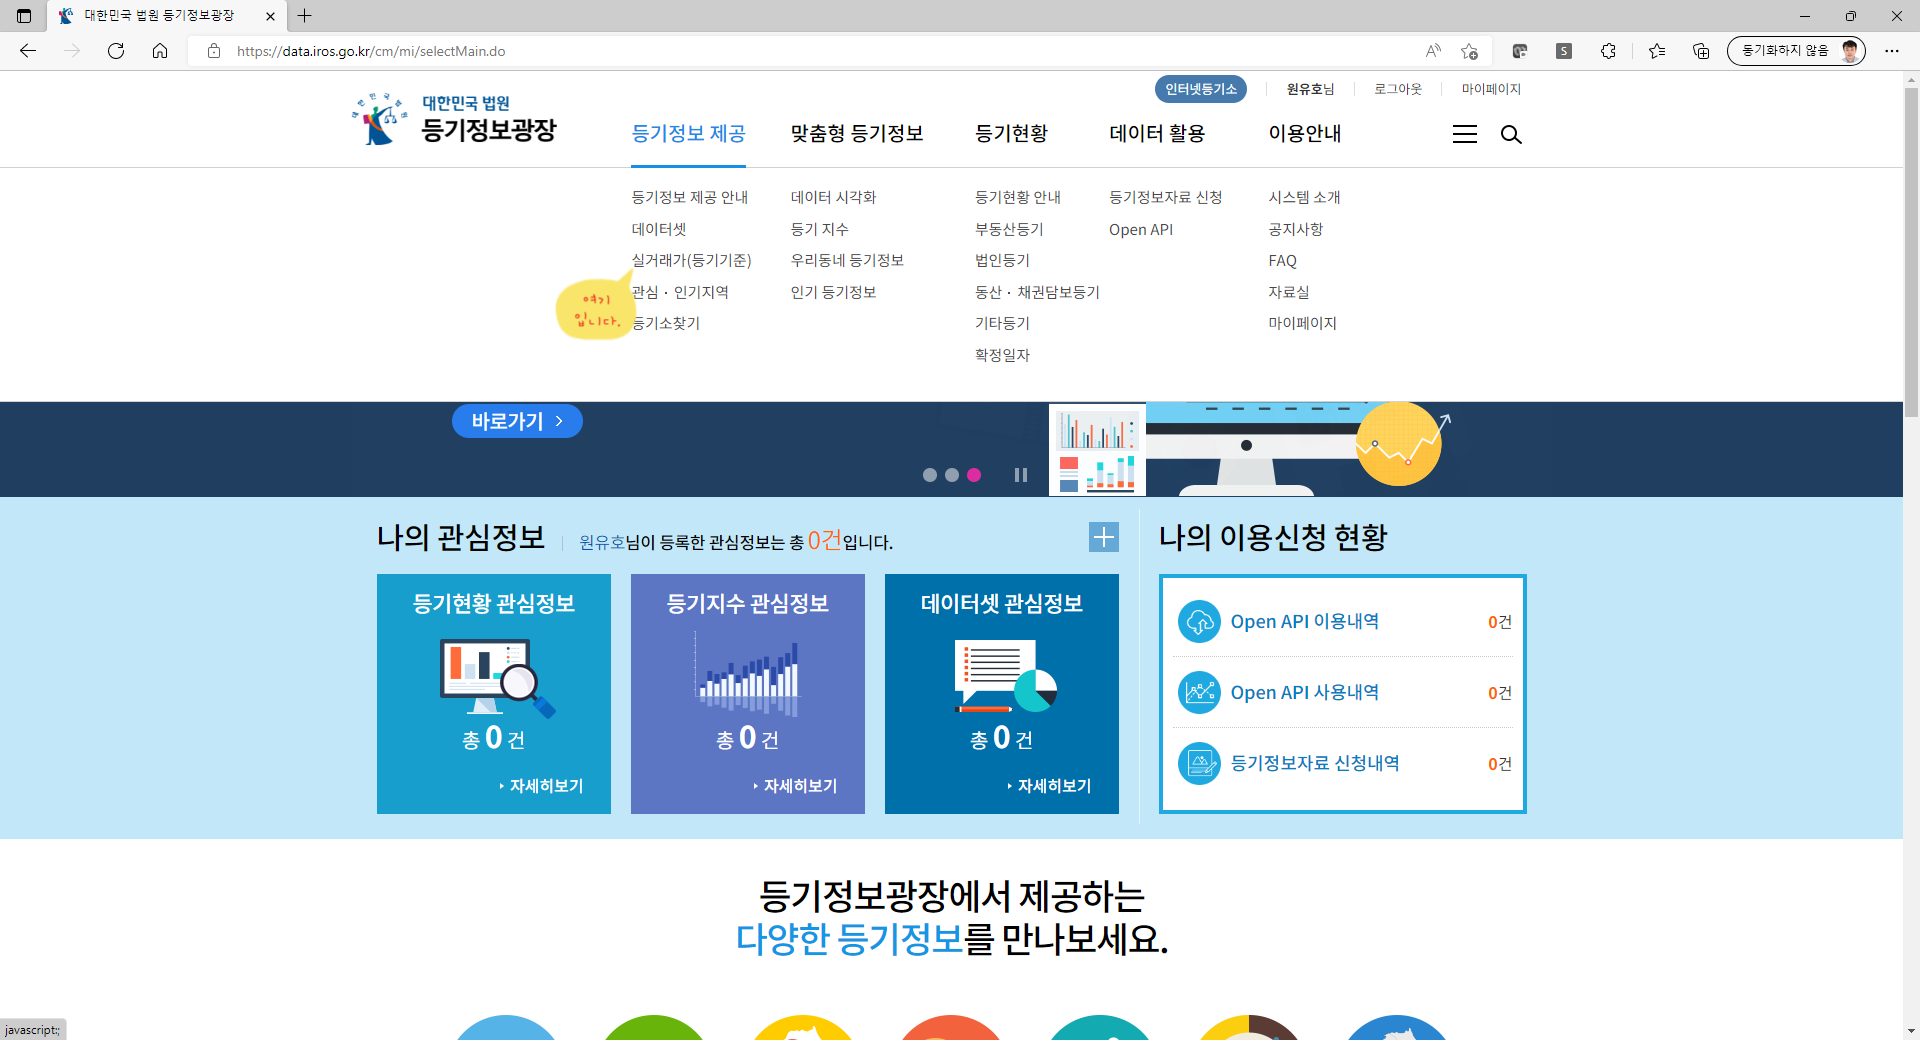Open 실거래가(등기기준) submenu item
This screenshot has width=1920, height=1040.
click(x=691, y=260)
